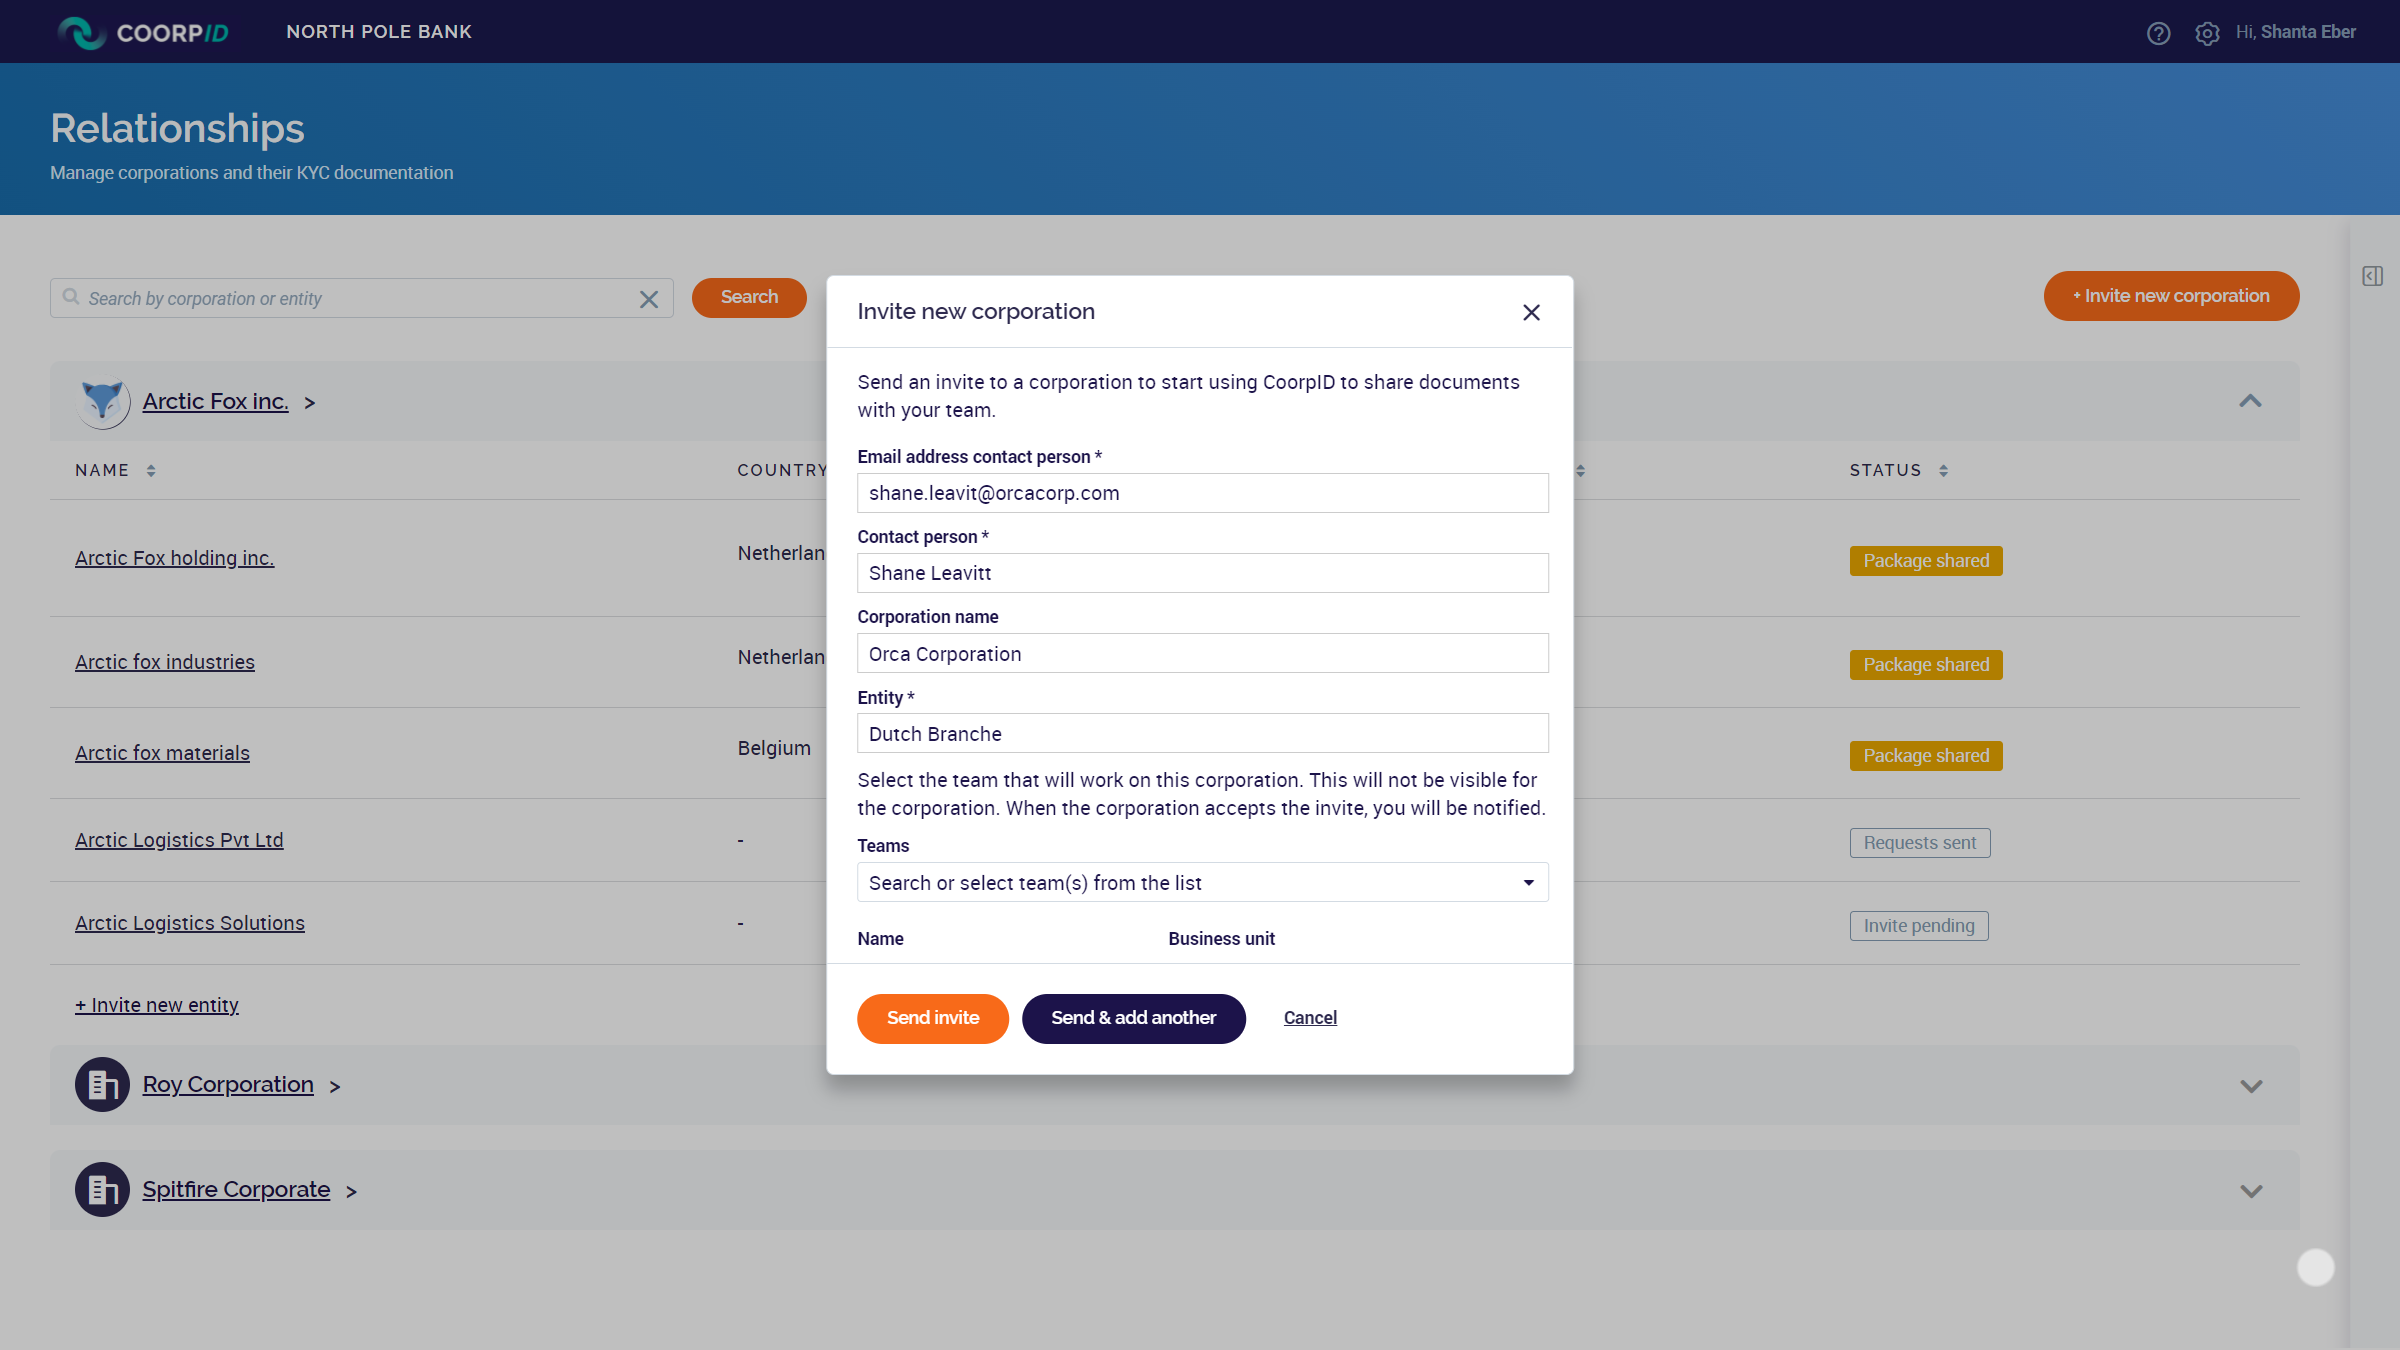Click the Arctic Fox company logo
2400x1350 pixels.
(x=103, y=402)
